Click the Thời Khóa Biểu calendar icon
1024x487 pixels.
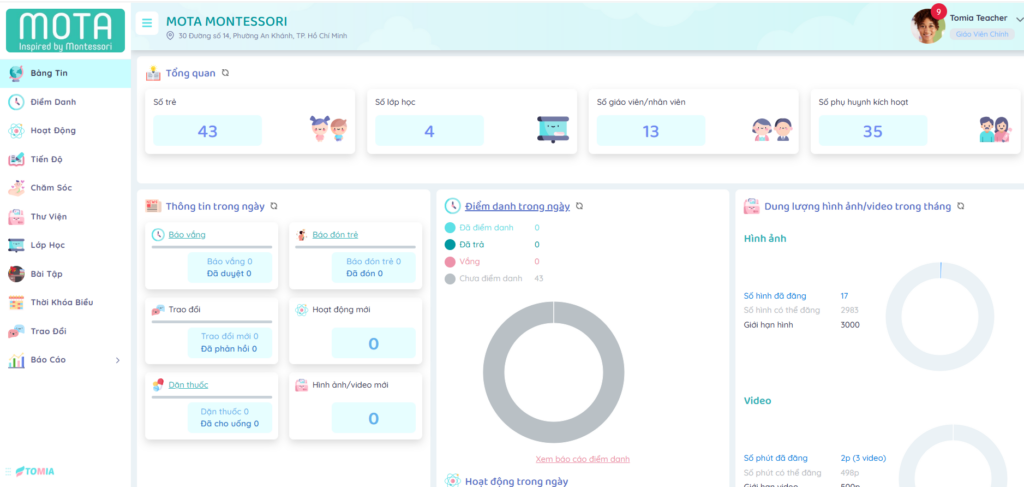16,303
